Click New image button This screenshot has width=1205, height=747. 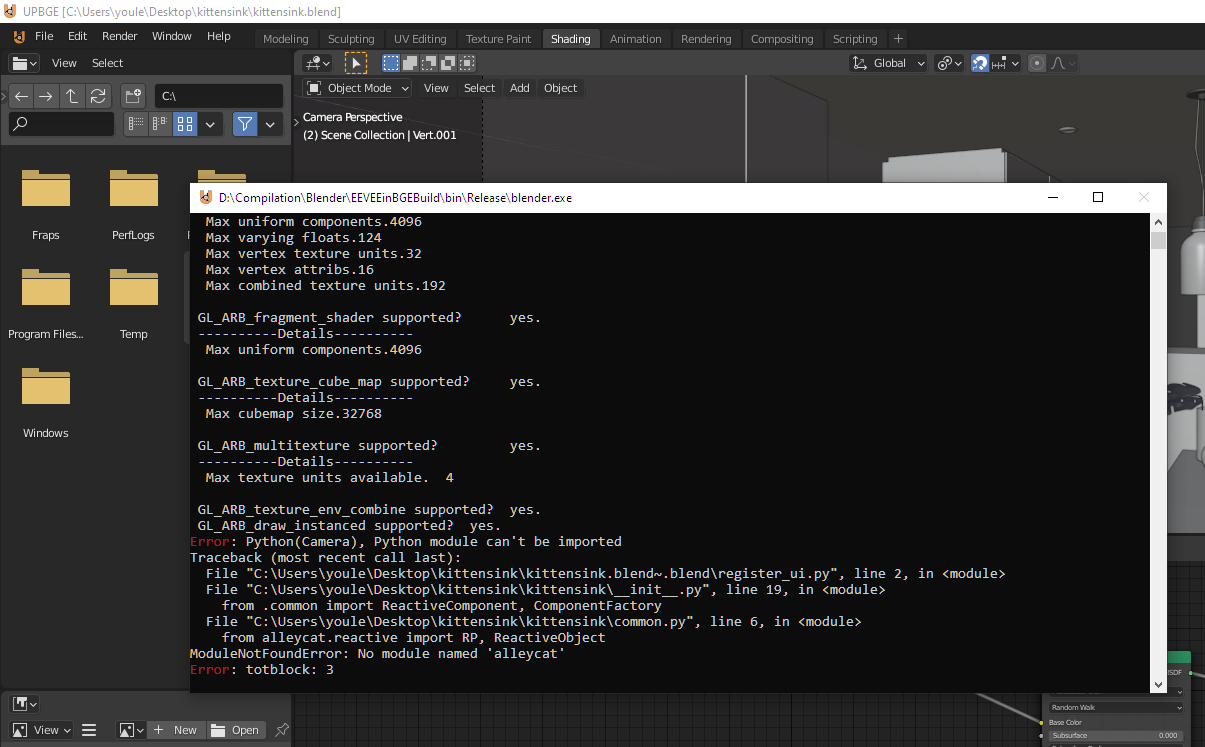(x=176, y=730)
